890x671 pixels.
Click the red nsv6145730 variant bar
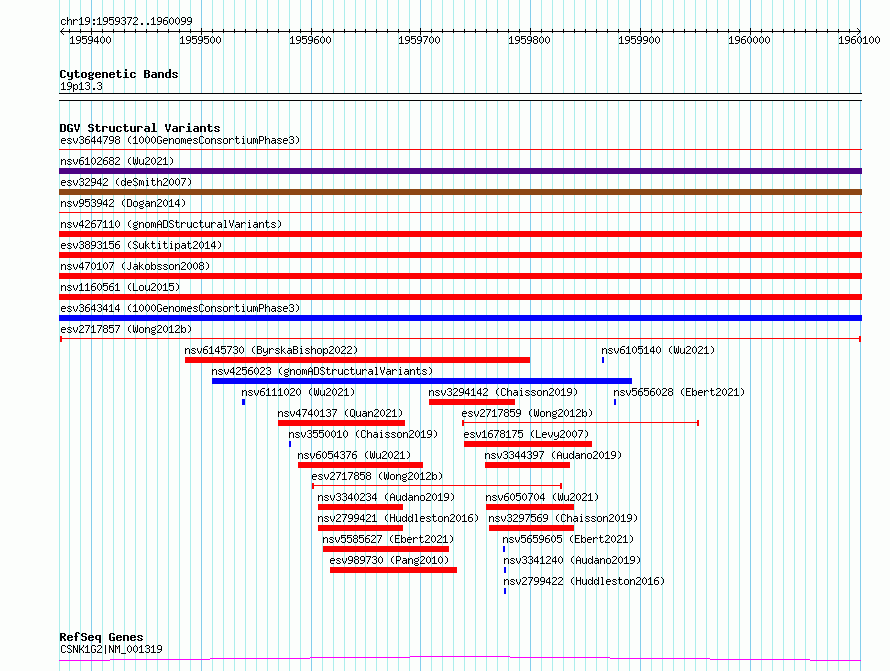(358, 360)
